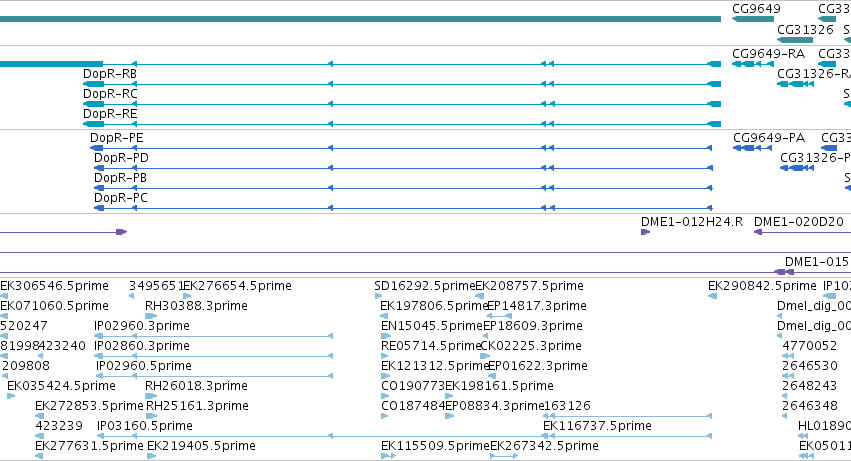Image resolution: width=851 pixels, height=461 pixels.
Task: Click the EK198161.5prime EST label
Action: (x=499, y=387)
